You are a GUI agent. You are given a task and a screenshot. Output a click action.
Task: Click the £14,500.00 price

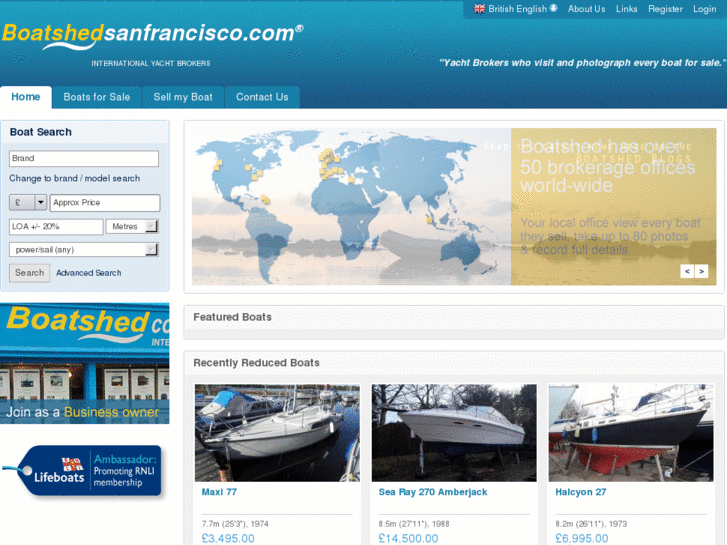[x=408, y=539]
